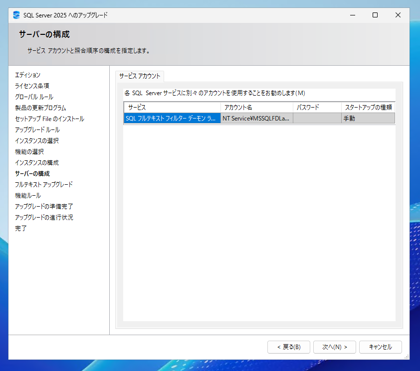Click the NT Service\MSSQLFDLa... account name cell
420x371 pixels.
coord(257,118)
